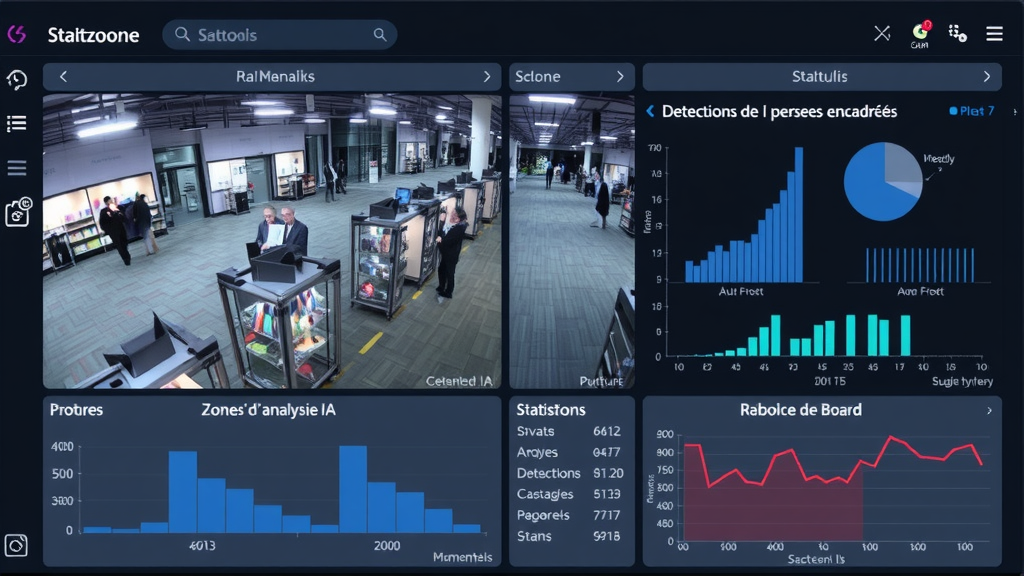The image size is (1024, 576).
Task: Open the history clock icon in sidebar
Action: [x=16, y=80]
